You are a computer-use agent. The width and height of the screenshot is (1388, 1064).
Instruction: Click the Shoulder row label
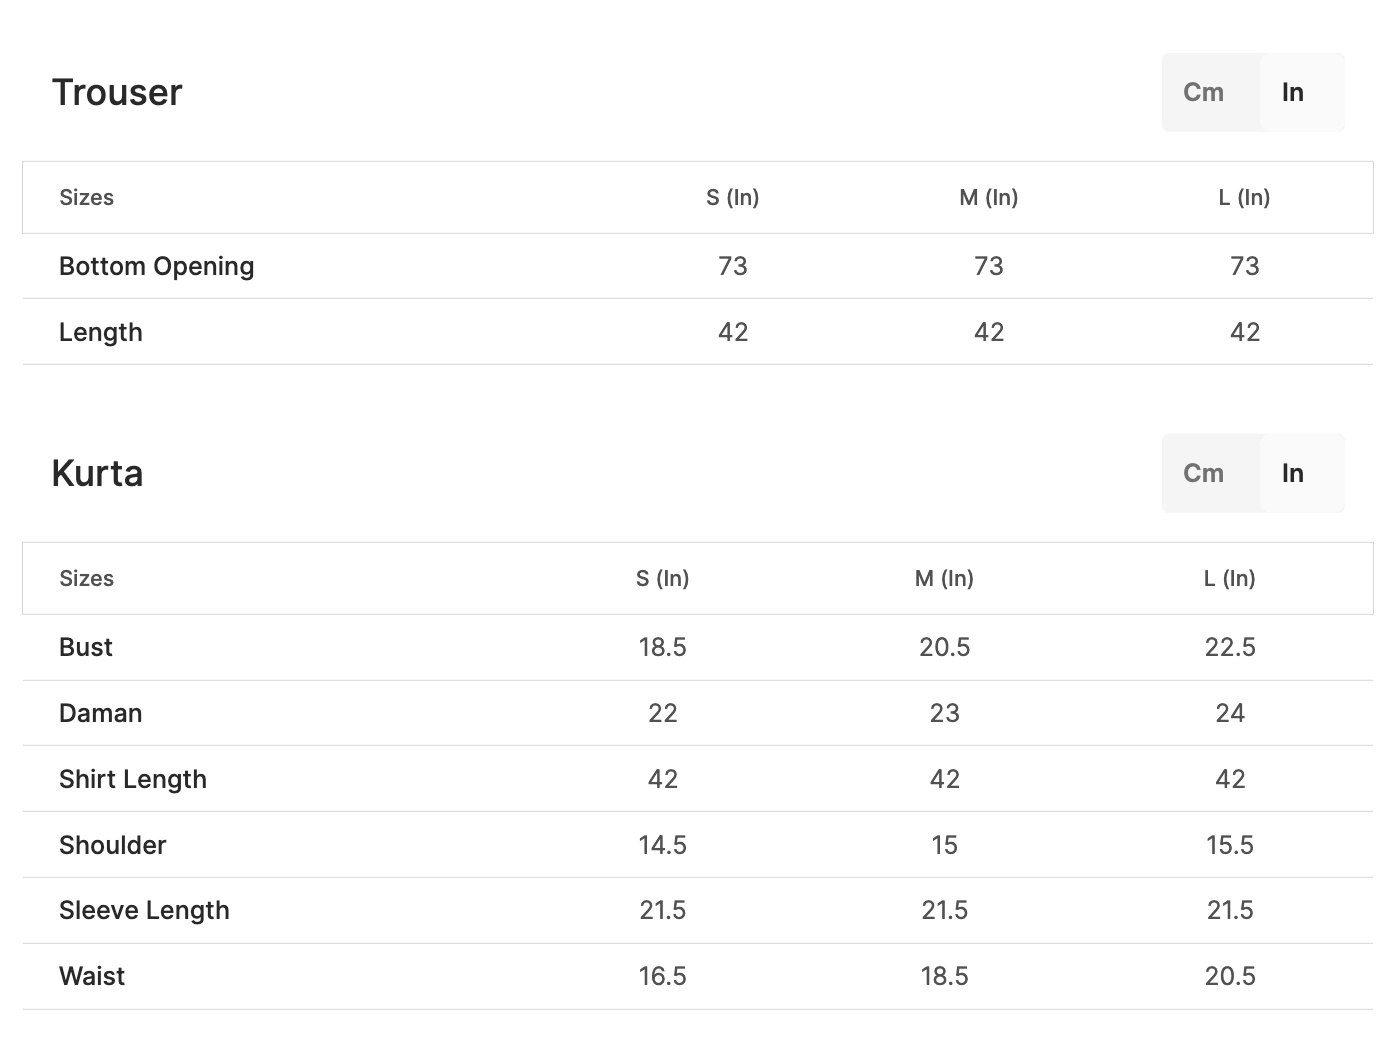click(x=113, y=845)
